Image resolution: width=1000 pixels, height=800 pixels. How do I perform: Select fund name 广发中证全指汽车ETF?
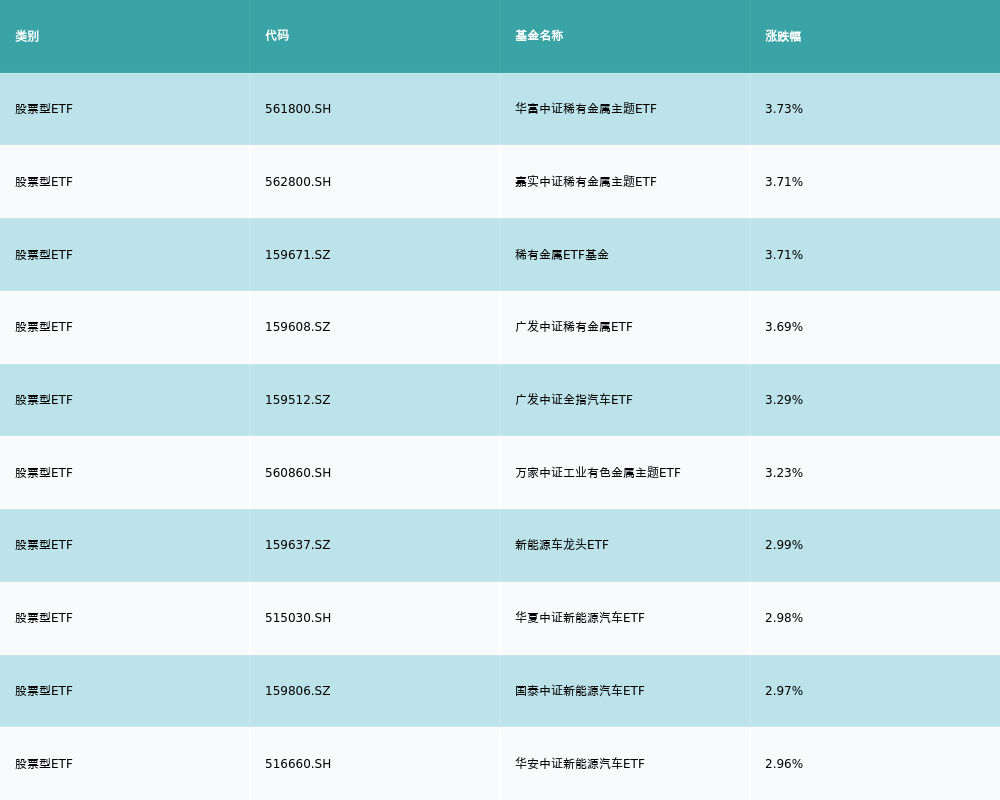(x=574, y=400)
